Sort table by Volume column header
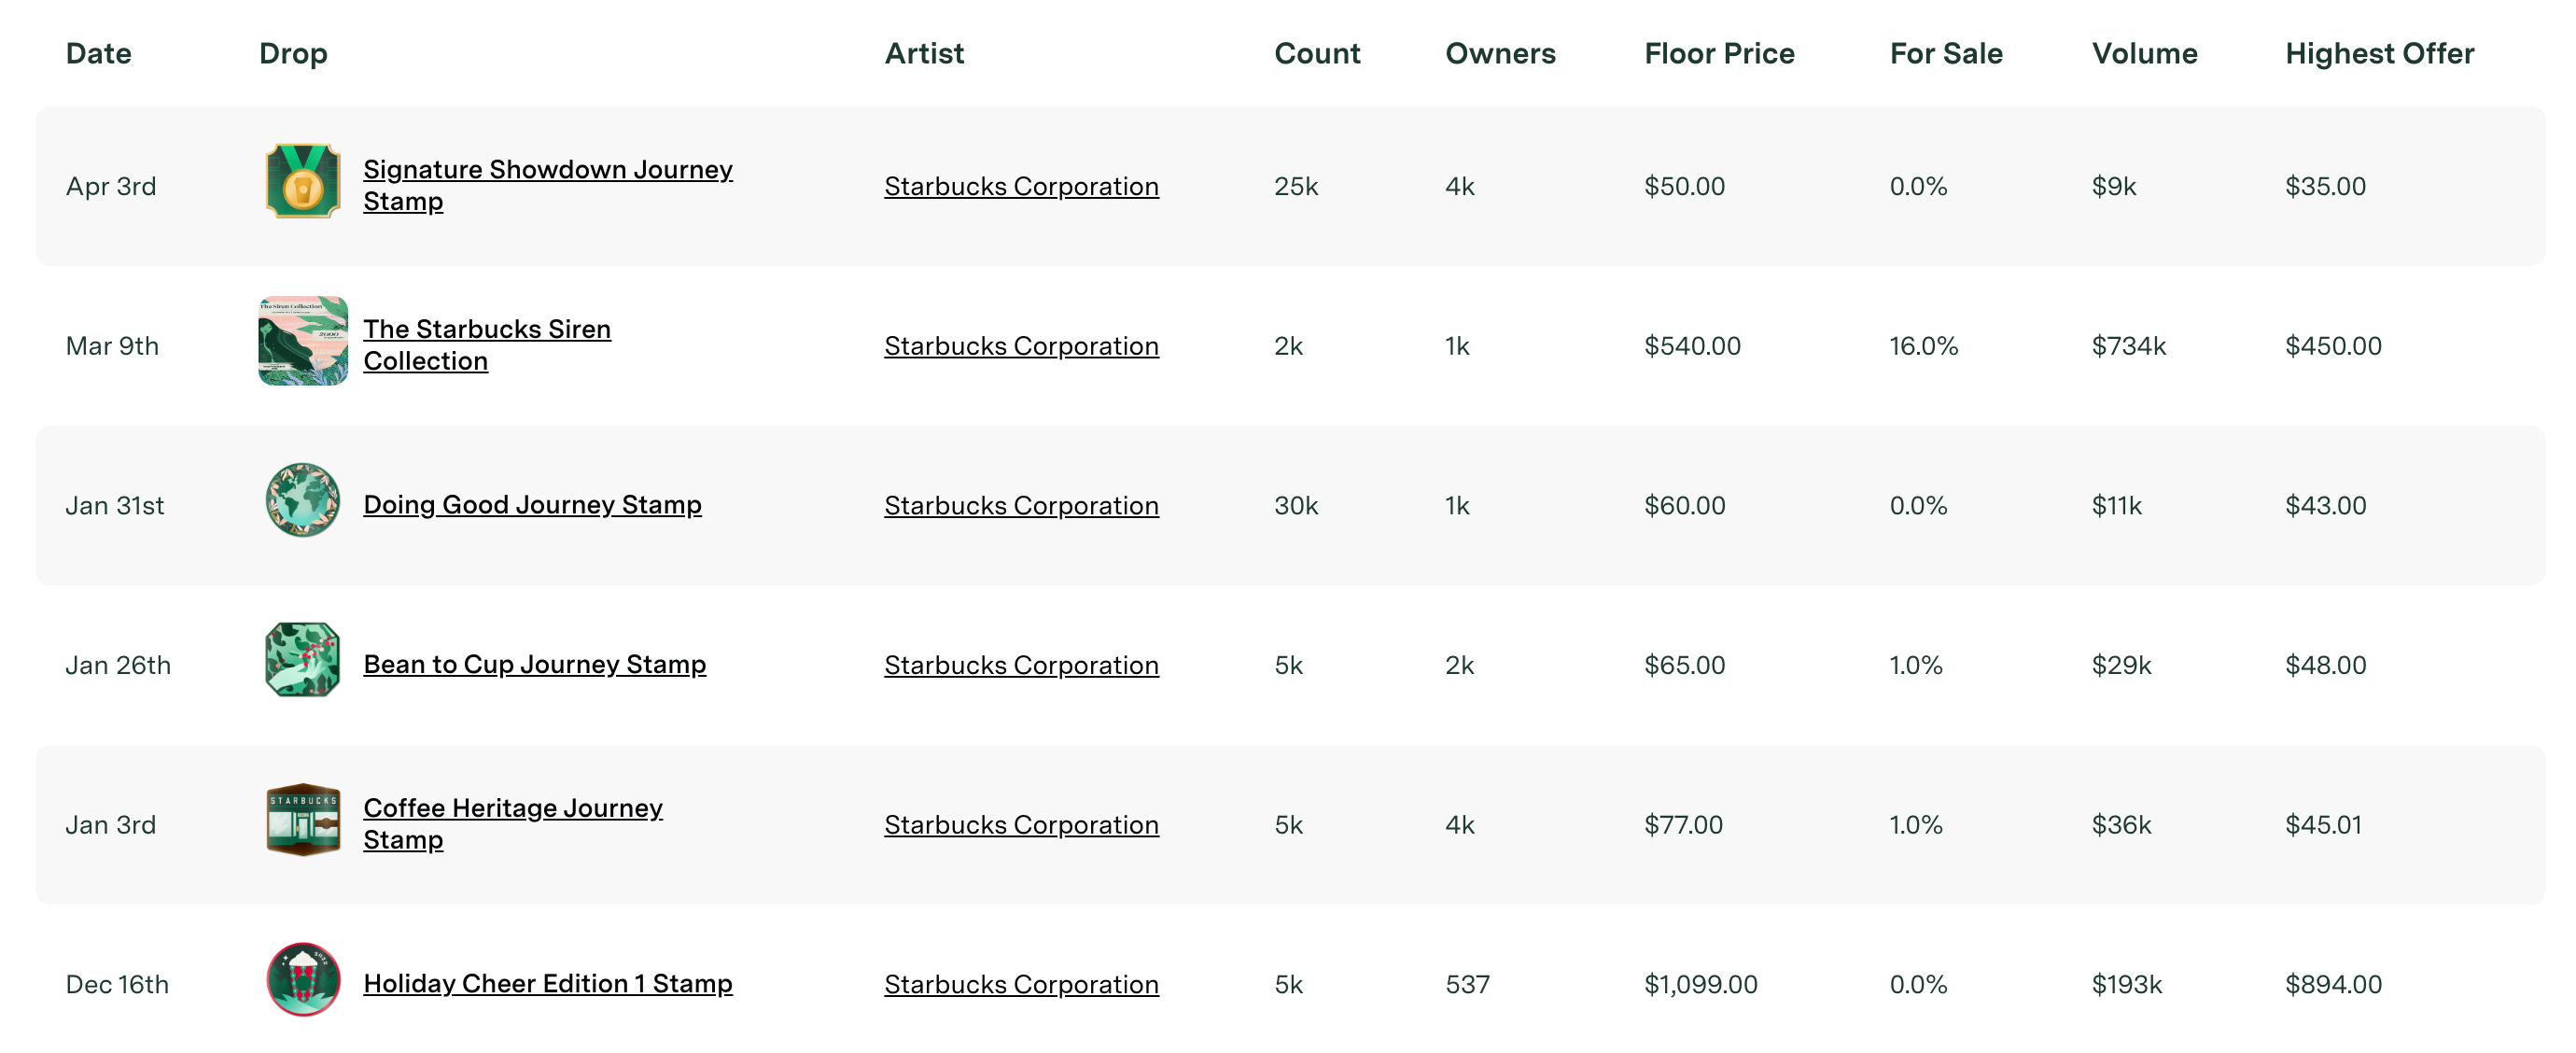Screen dimensions: 2576x1053 (x=2144, y=54)
